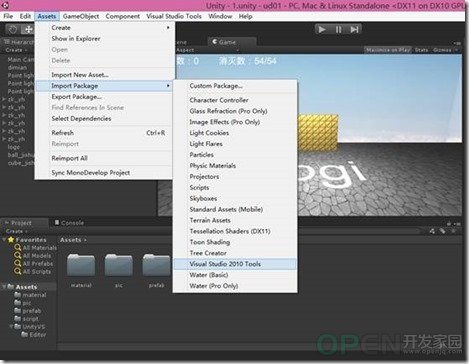Collapse the UnityVS folder in tree
The image size is (469, 364).
[x=12, y=326]
